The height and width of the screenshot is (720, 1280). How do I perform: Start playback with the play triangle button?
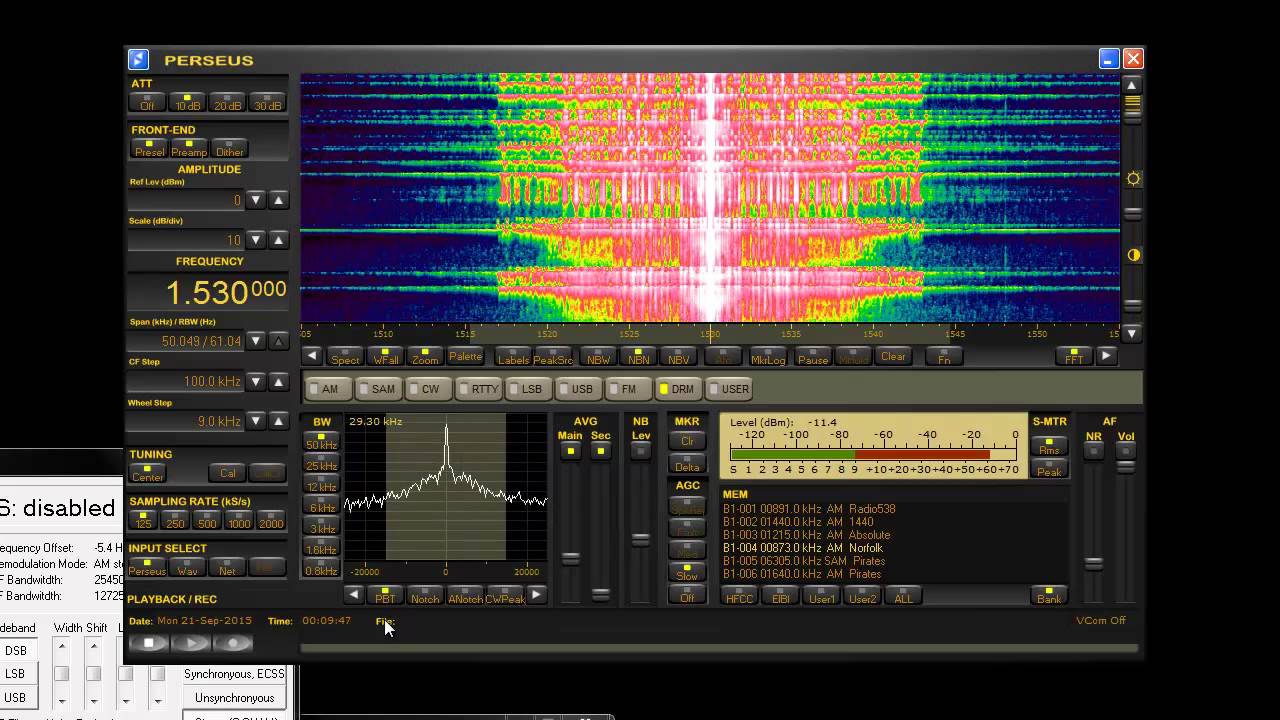(191, 643)
